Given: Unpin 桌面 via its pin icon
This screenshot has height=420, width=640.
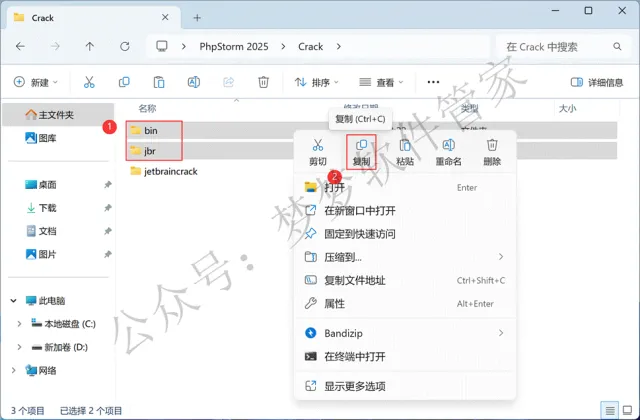Looking at the screenshot, I should coord(107,184).
